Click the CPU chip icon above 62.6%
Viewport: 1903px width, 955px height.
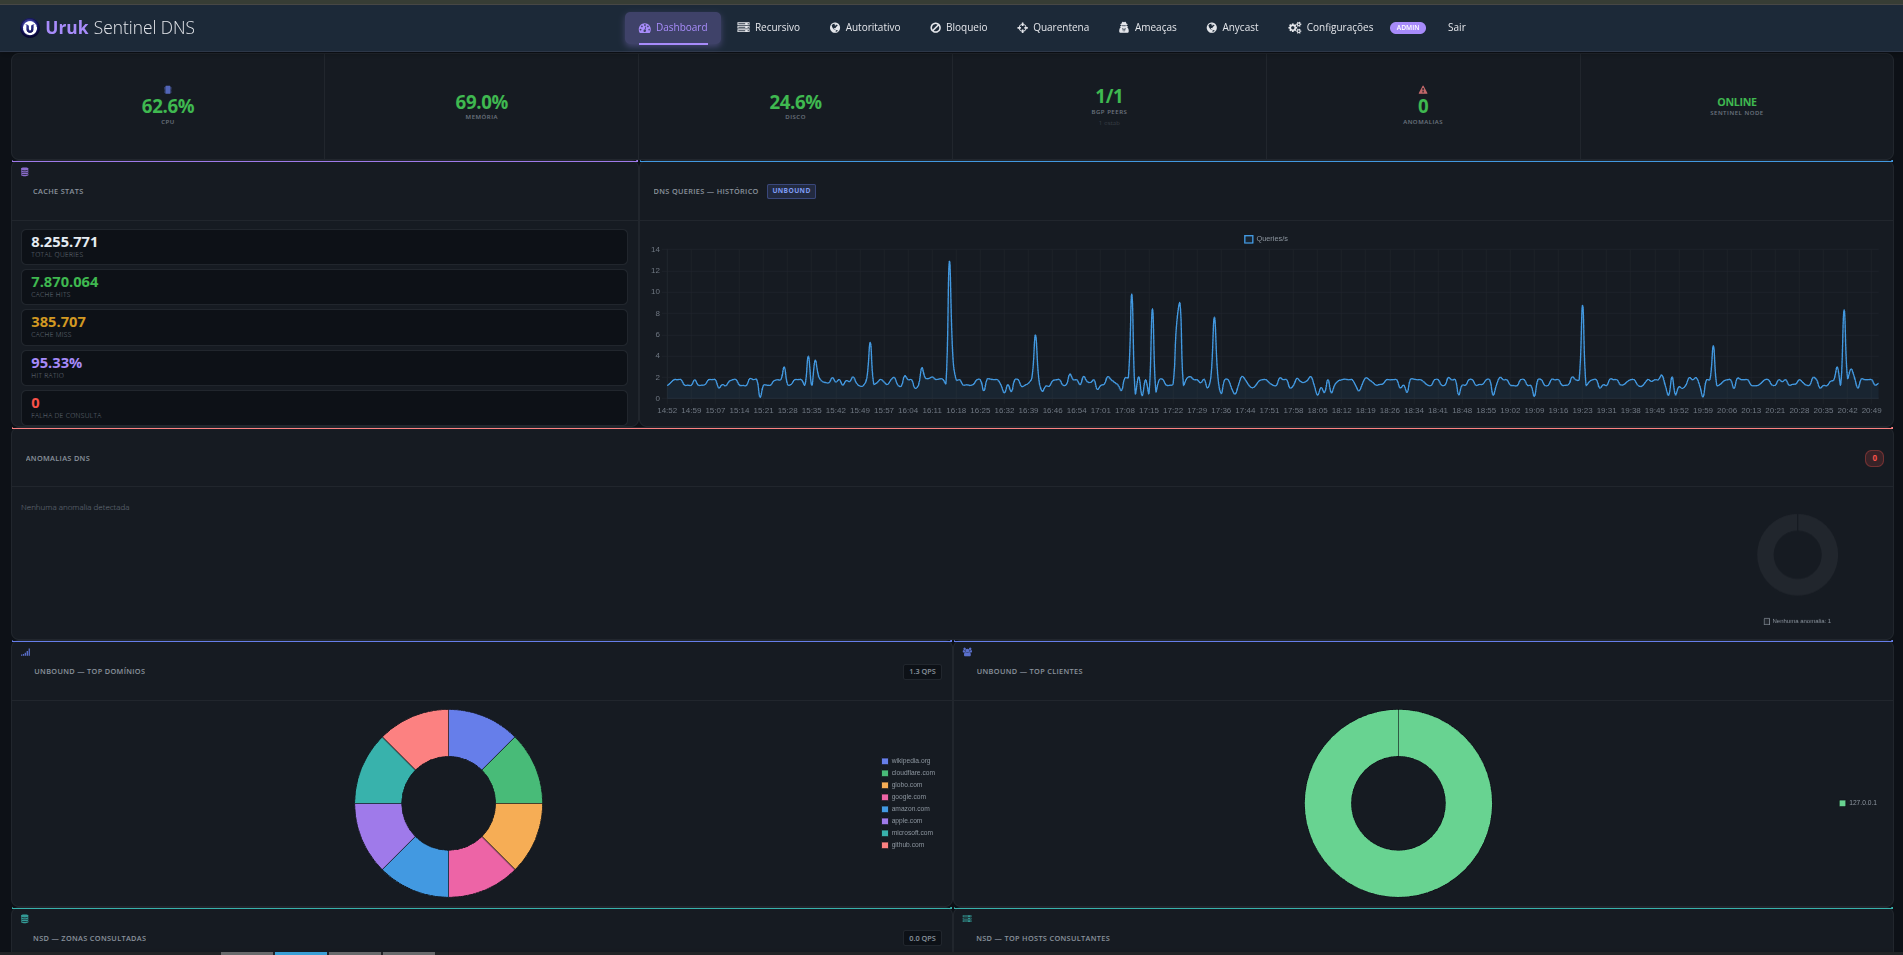pyautogui.click(x=168, y=90)
